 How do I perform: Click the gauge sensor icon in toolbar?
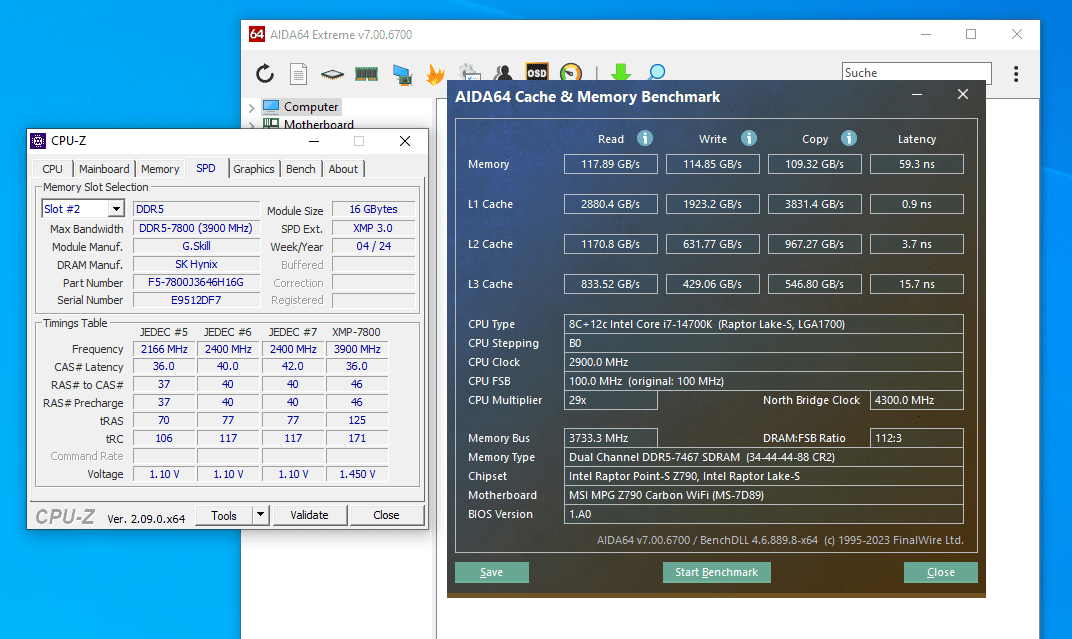coord(571,72)
